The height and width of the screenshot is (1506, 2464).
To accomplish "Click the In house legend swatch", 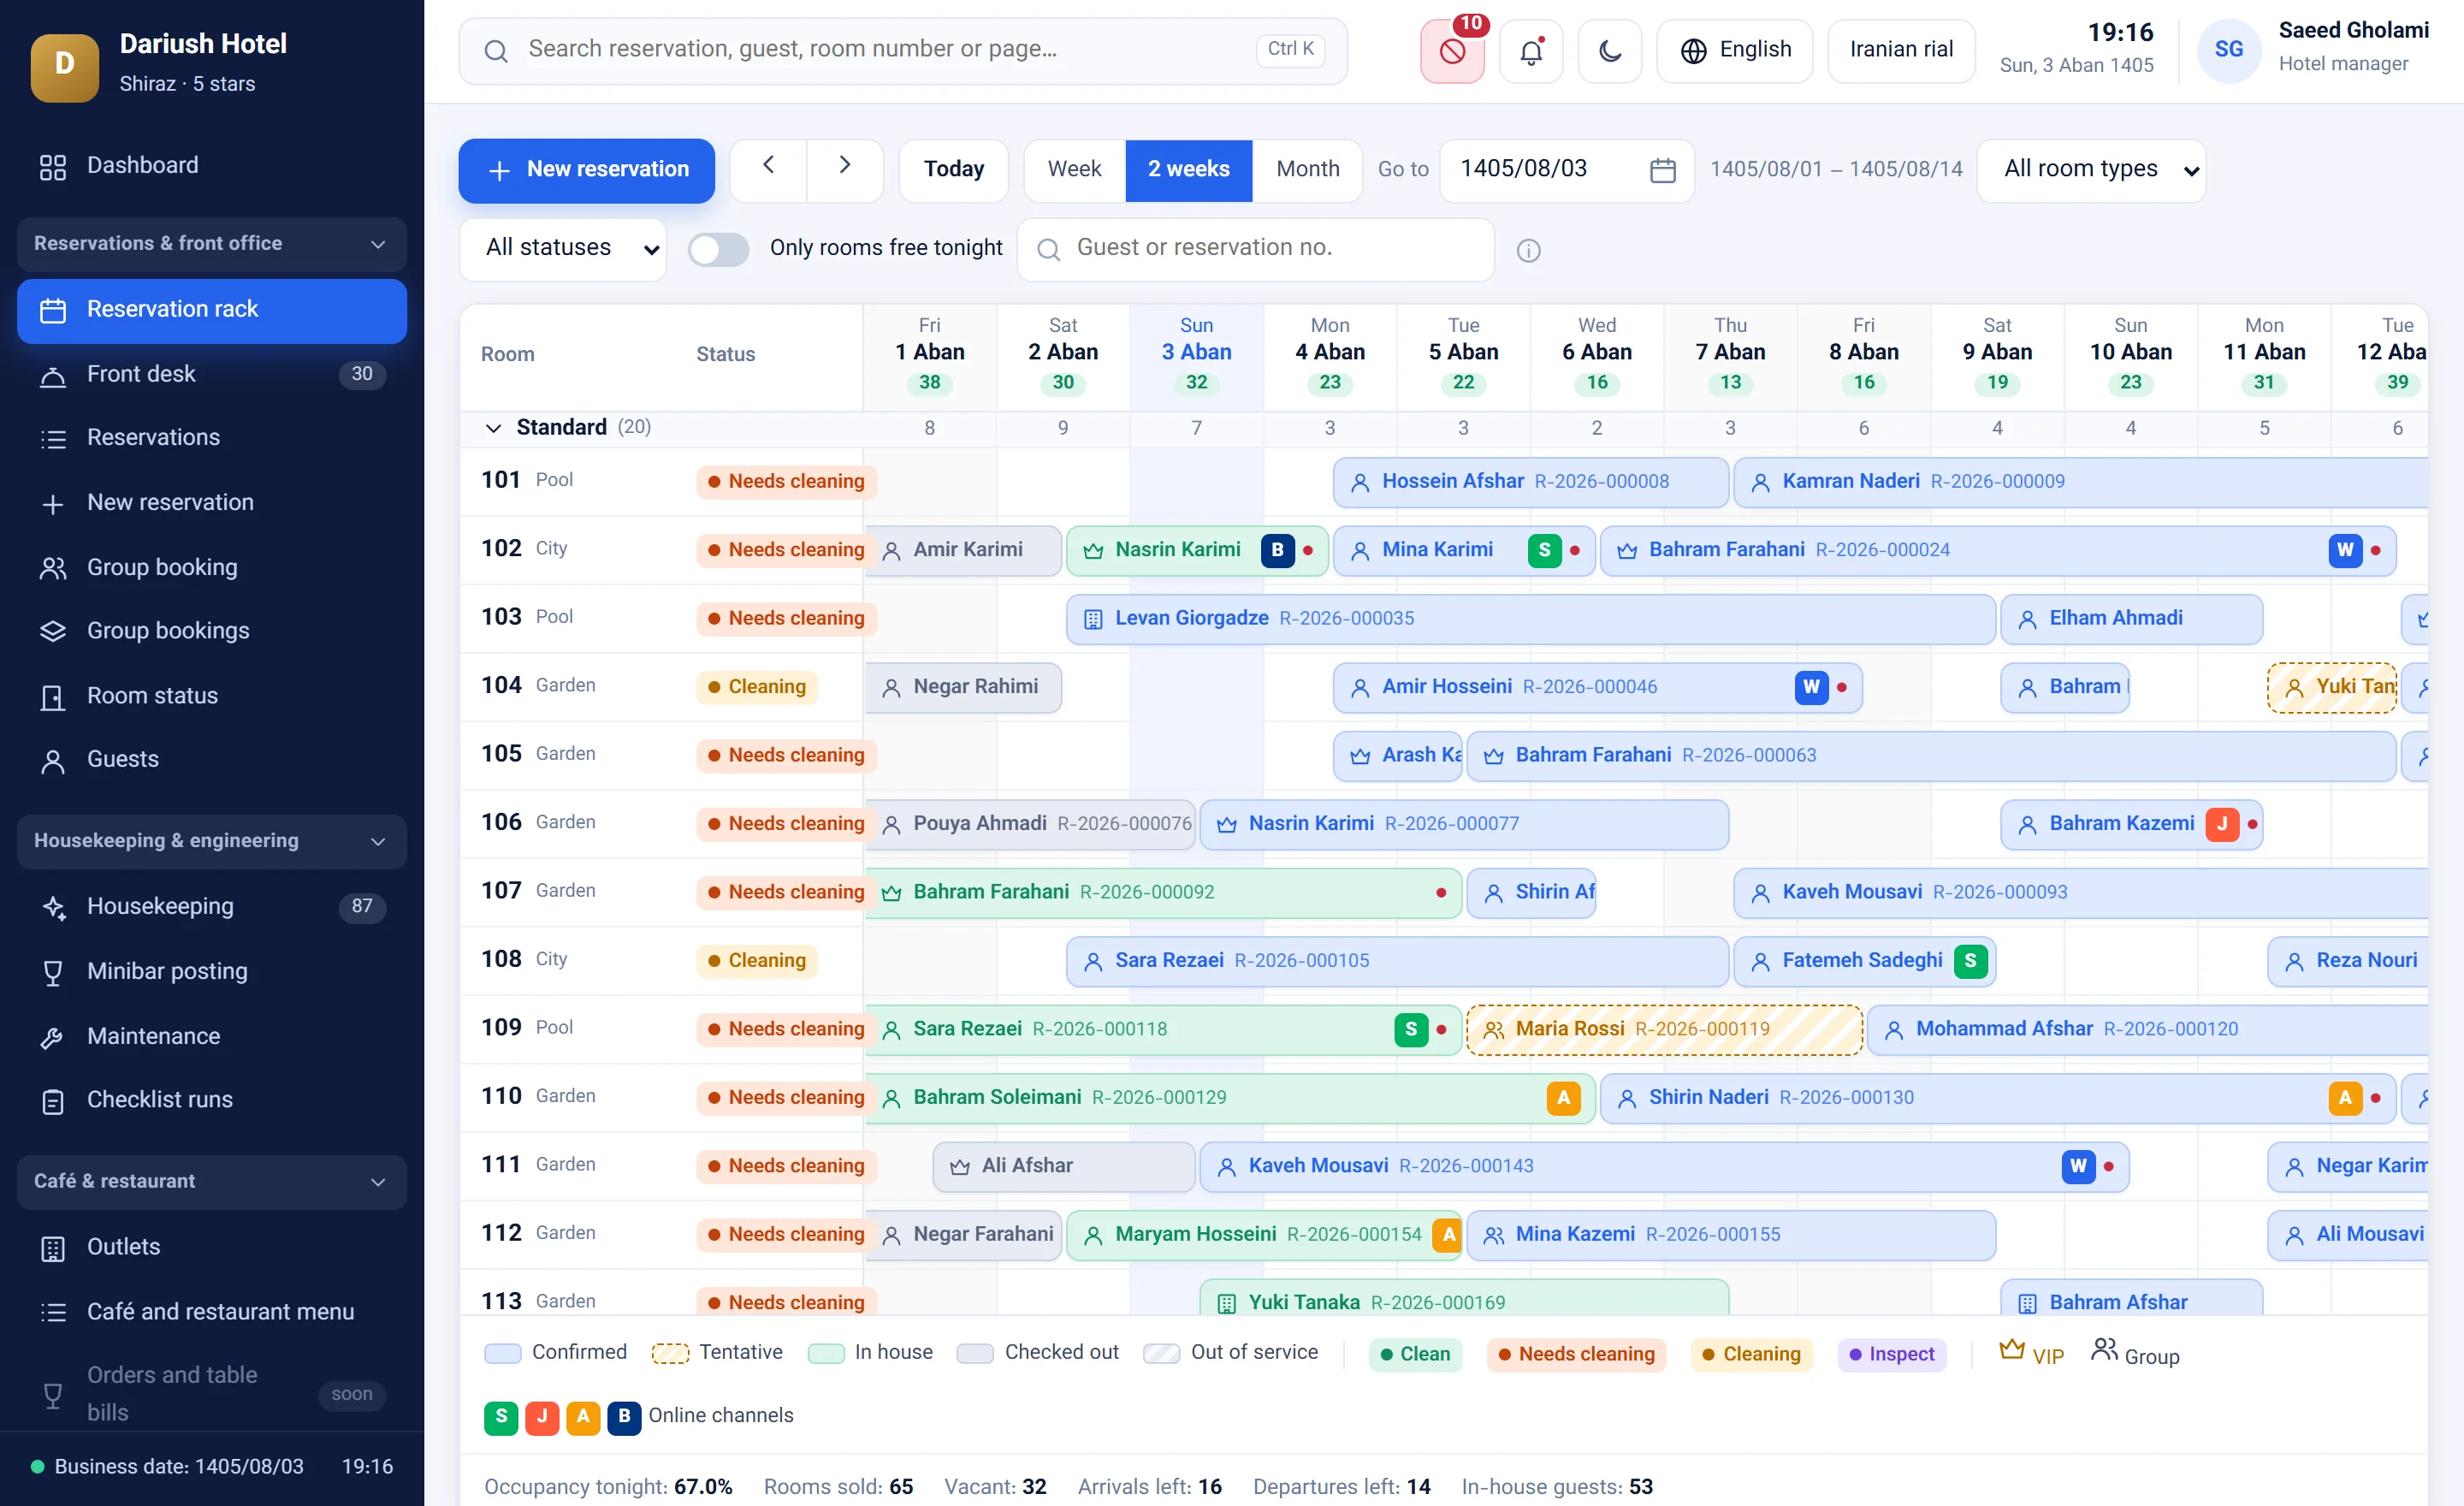I will [826, 1354].
